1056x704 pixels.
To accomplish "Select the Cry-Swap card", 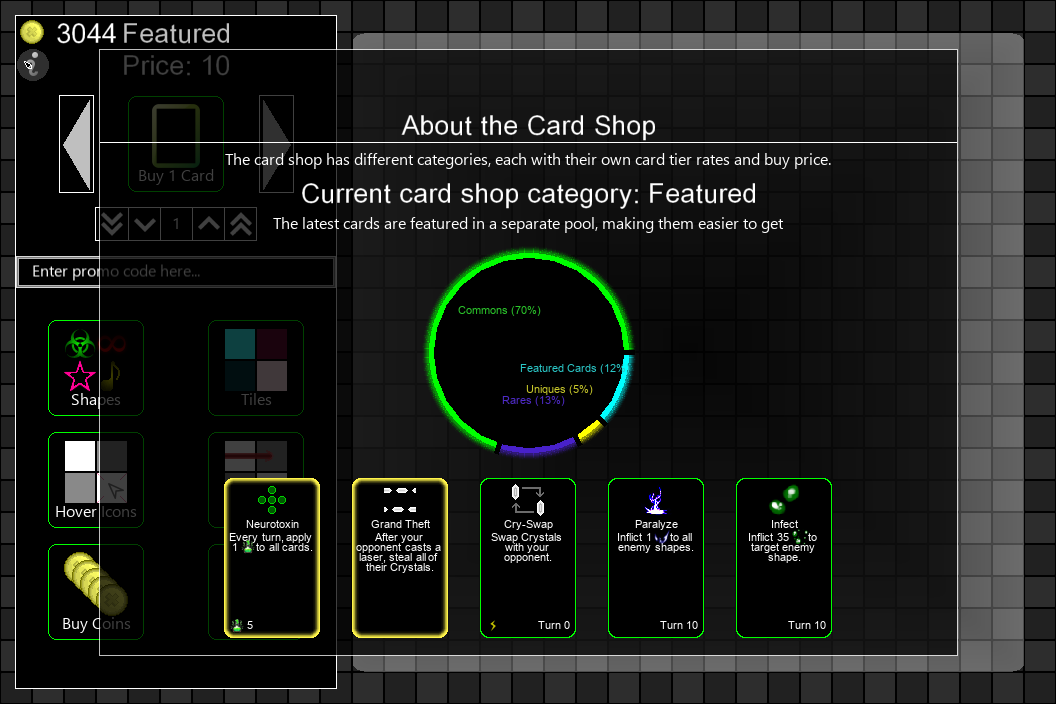I will pos(528,558).
